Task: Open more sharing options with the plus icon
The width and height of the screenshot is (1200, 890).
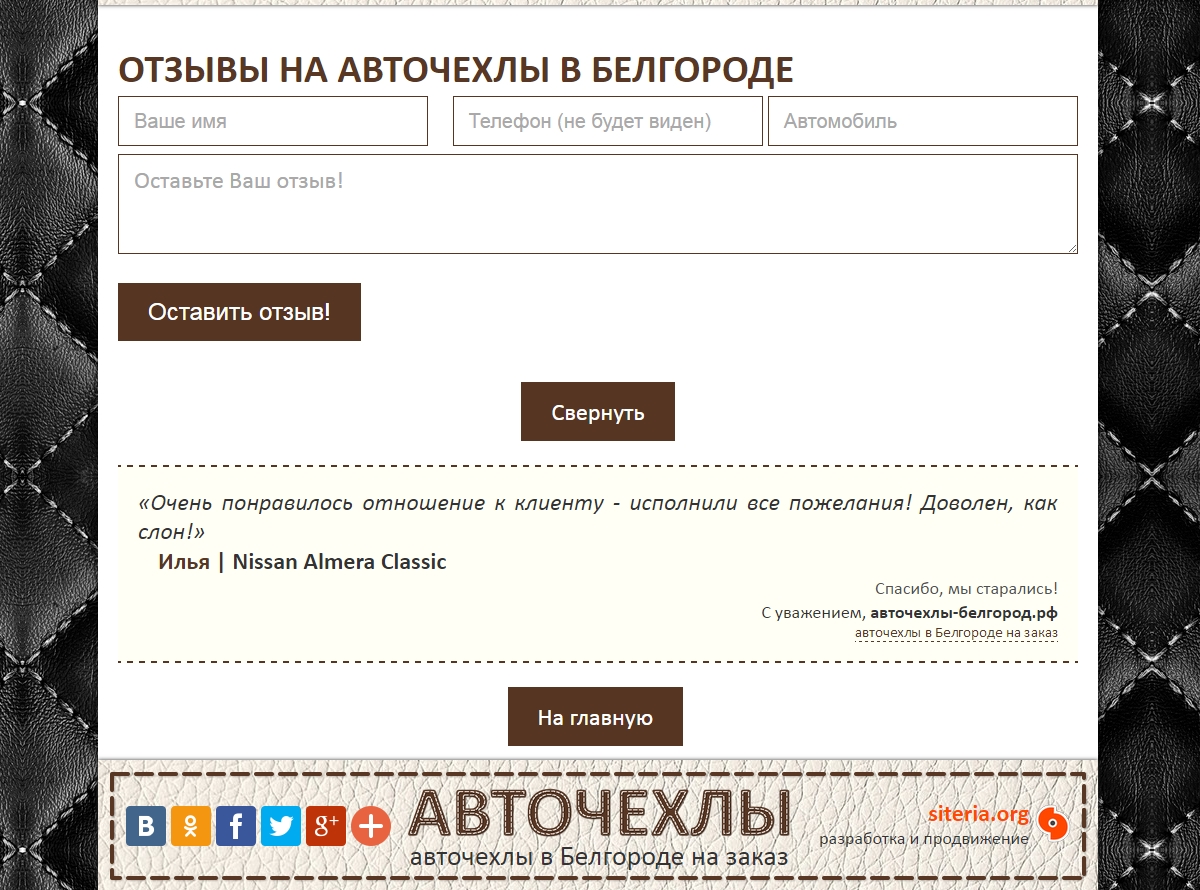Action: tap(371, 826)
